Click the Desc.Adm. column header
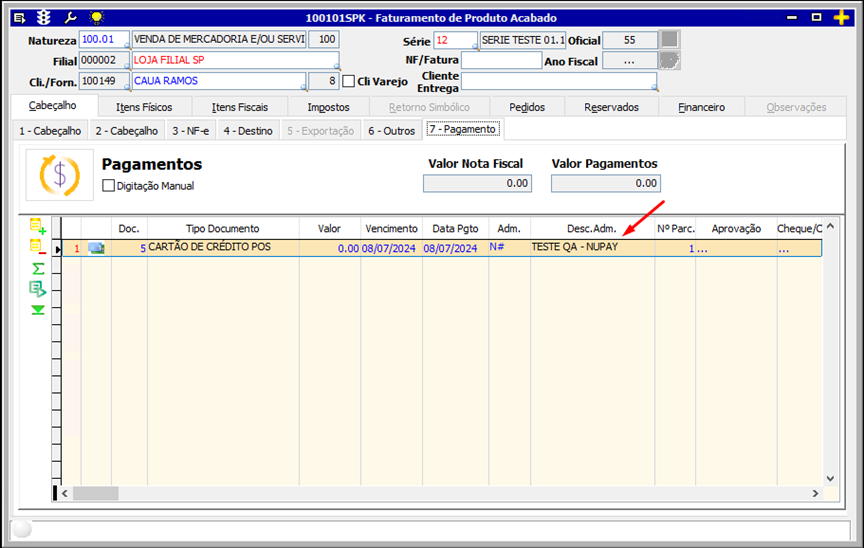864x548 pixels. pyautogui.click(x=592, y=229)
